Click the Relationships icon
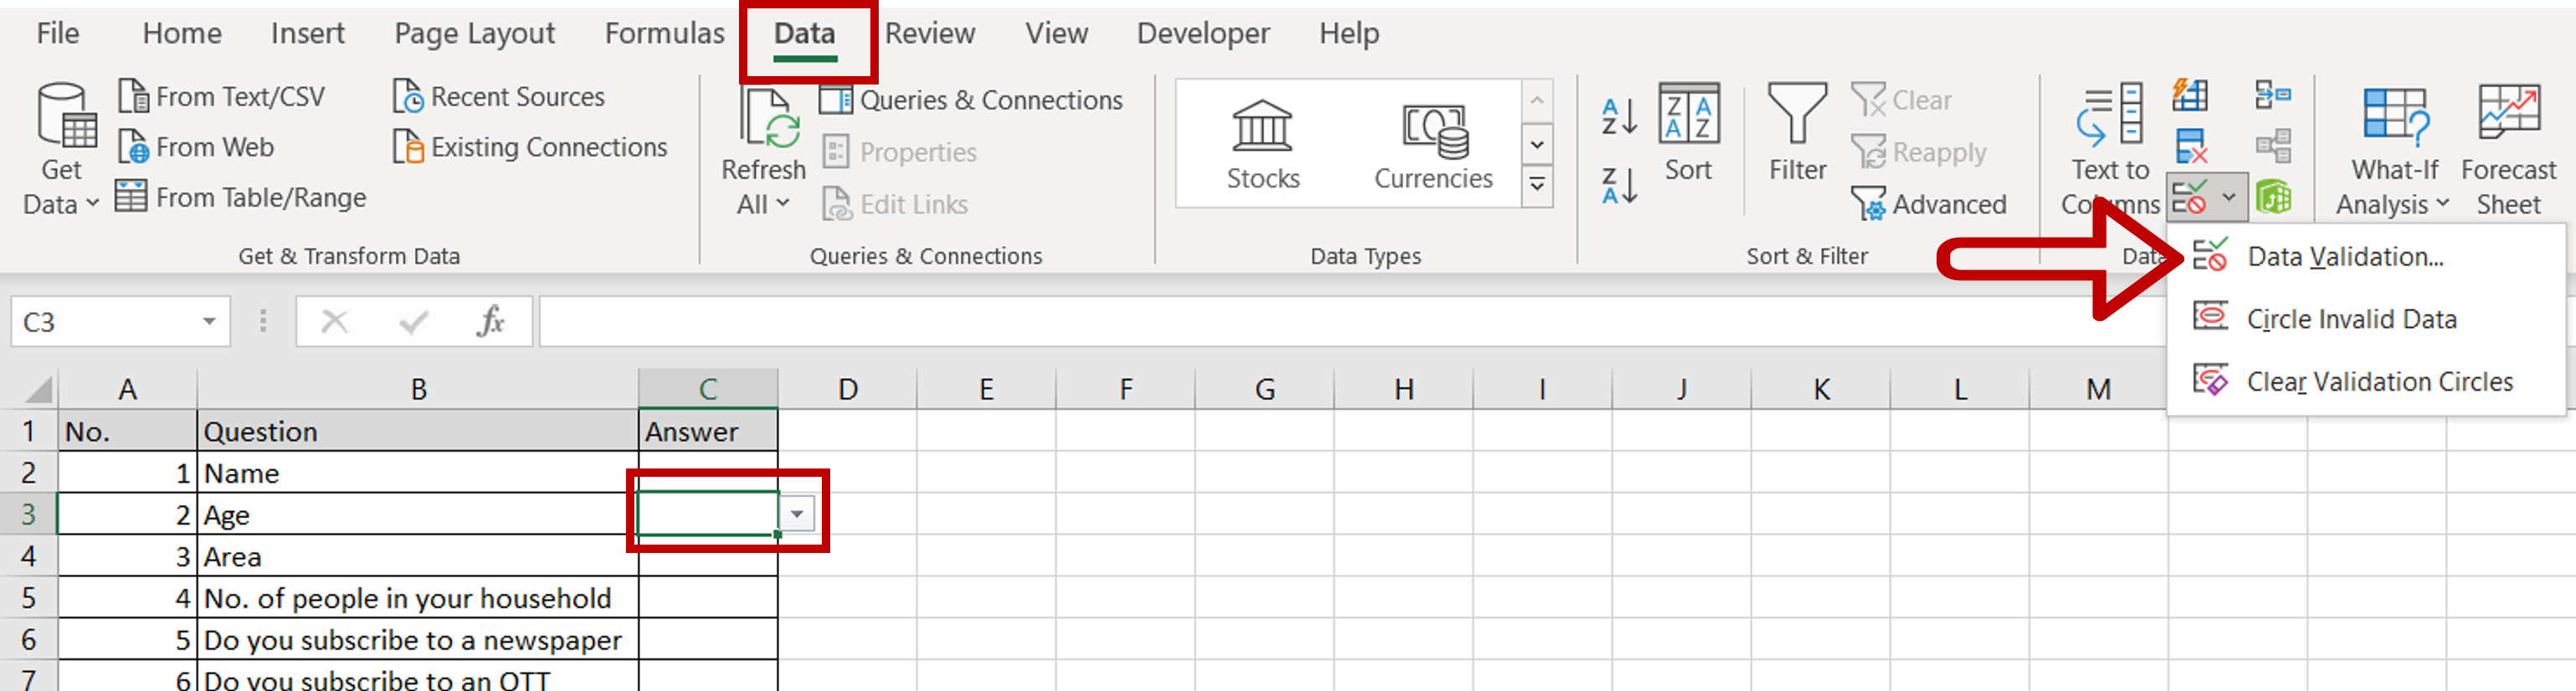The height and width of the screenshot is (691, 2576). point(2273,147)
